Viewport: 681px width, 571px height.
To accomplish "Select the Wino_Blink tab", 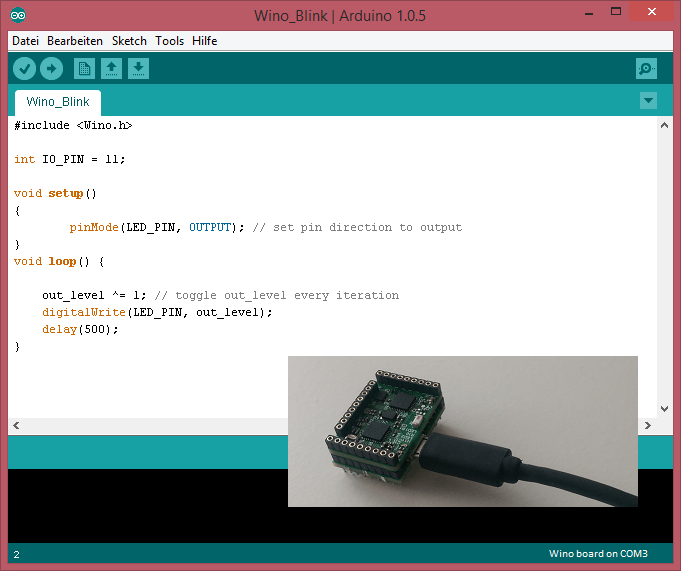I will coord(58,102).
